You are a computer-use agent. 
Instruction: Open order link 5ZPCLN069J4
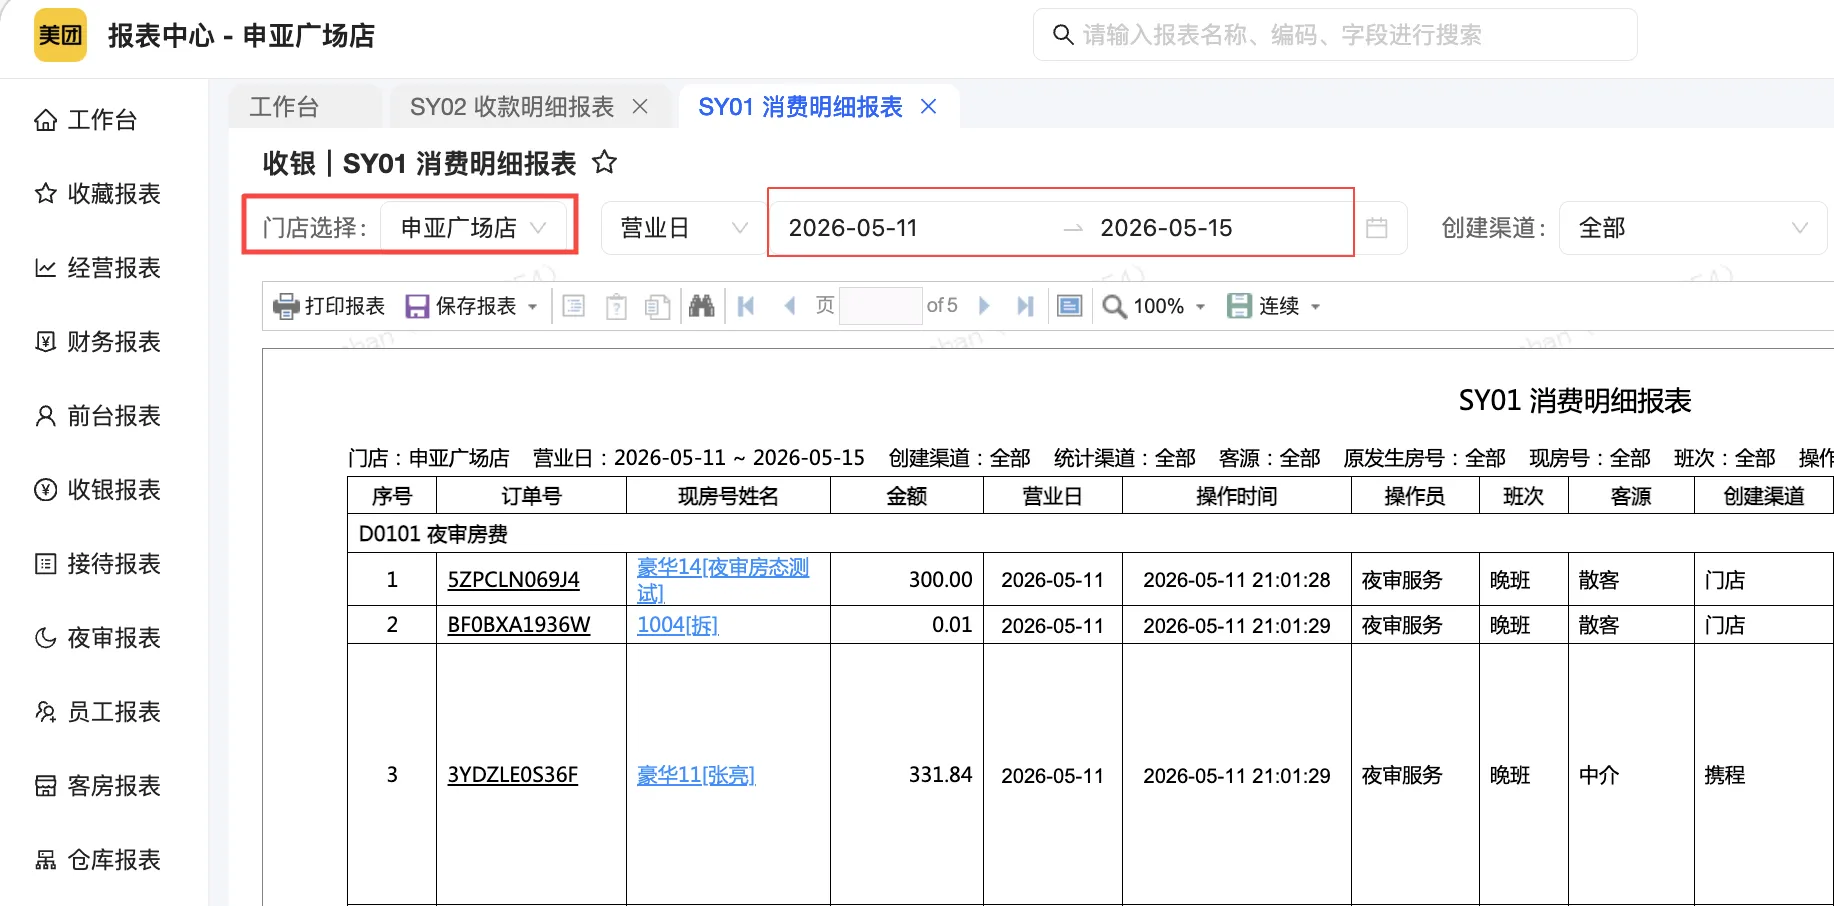pos(514,580)
